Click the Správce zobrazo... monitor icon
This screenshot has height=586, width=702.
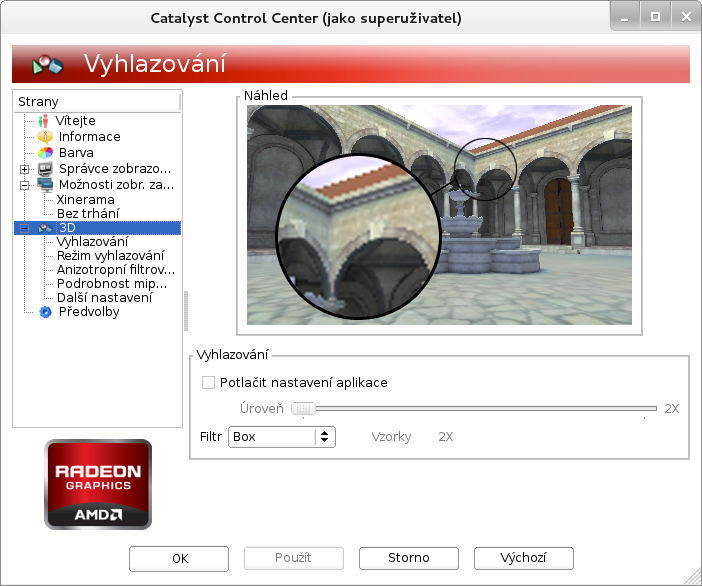tap(45, 169)
